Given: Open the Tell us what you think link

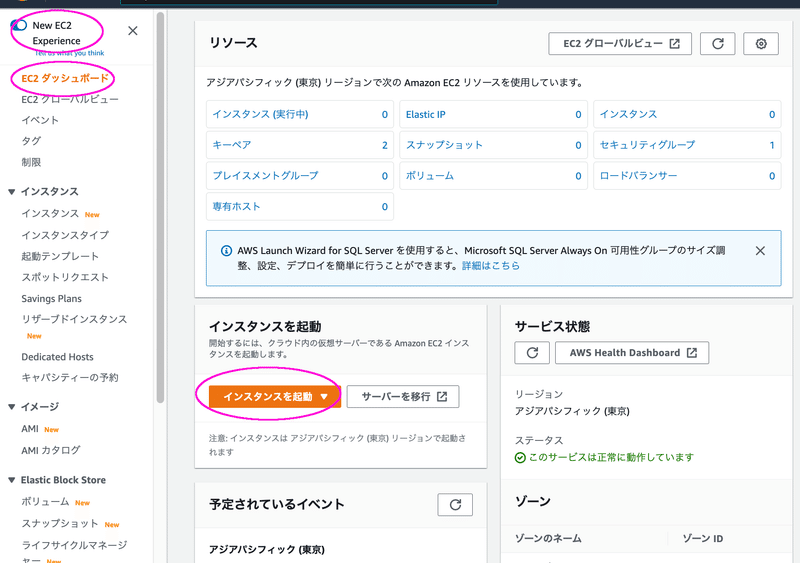Looking at the screenshot, I should [x=69, y=53].
